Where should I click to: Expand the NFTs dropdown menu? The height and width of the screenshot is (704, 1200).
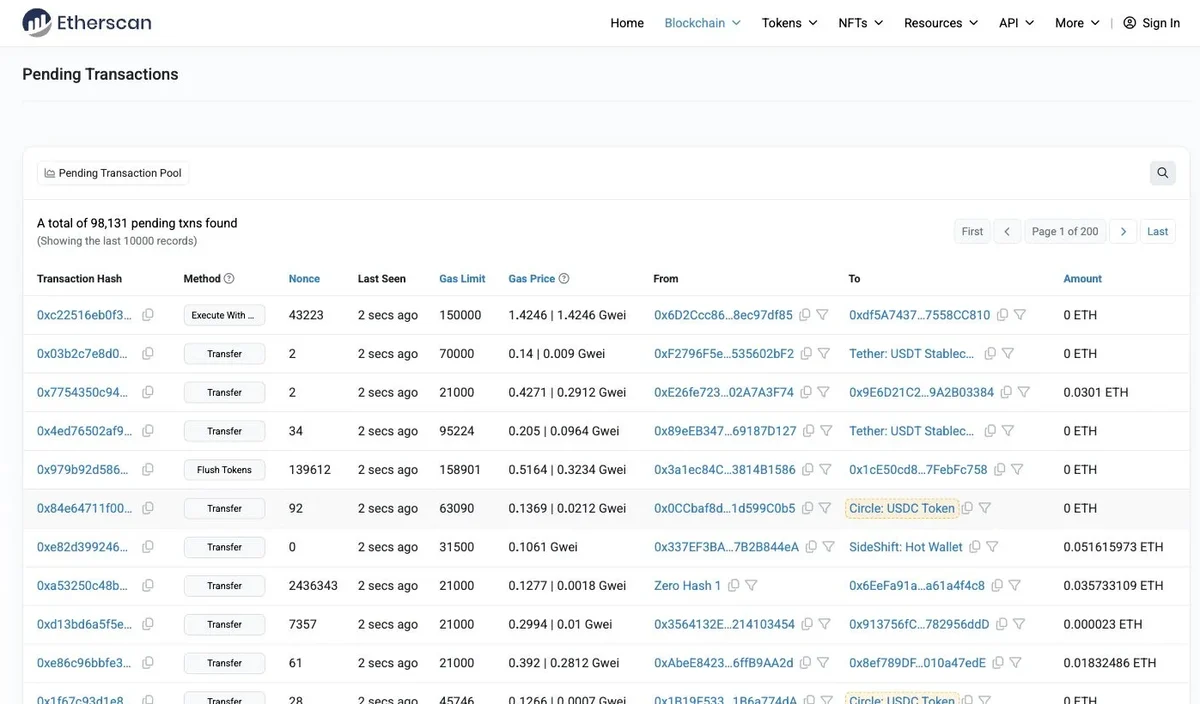tap(861, 23)
